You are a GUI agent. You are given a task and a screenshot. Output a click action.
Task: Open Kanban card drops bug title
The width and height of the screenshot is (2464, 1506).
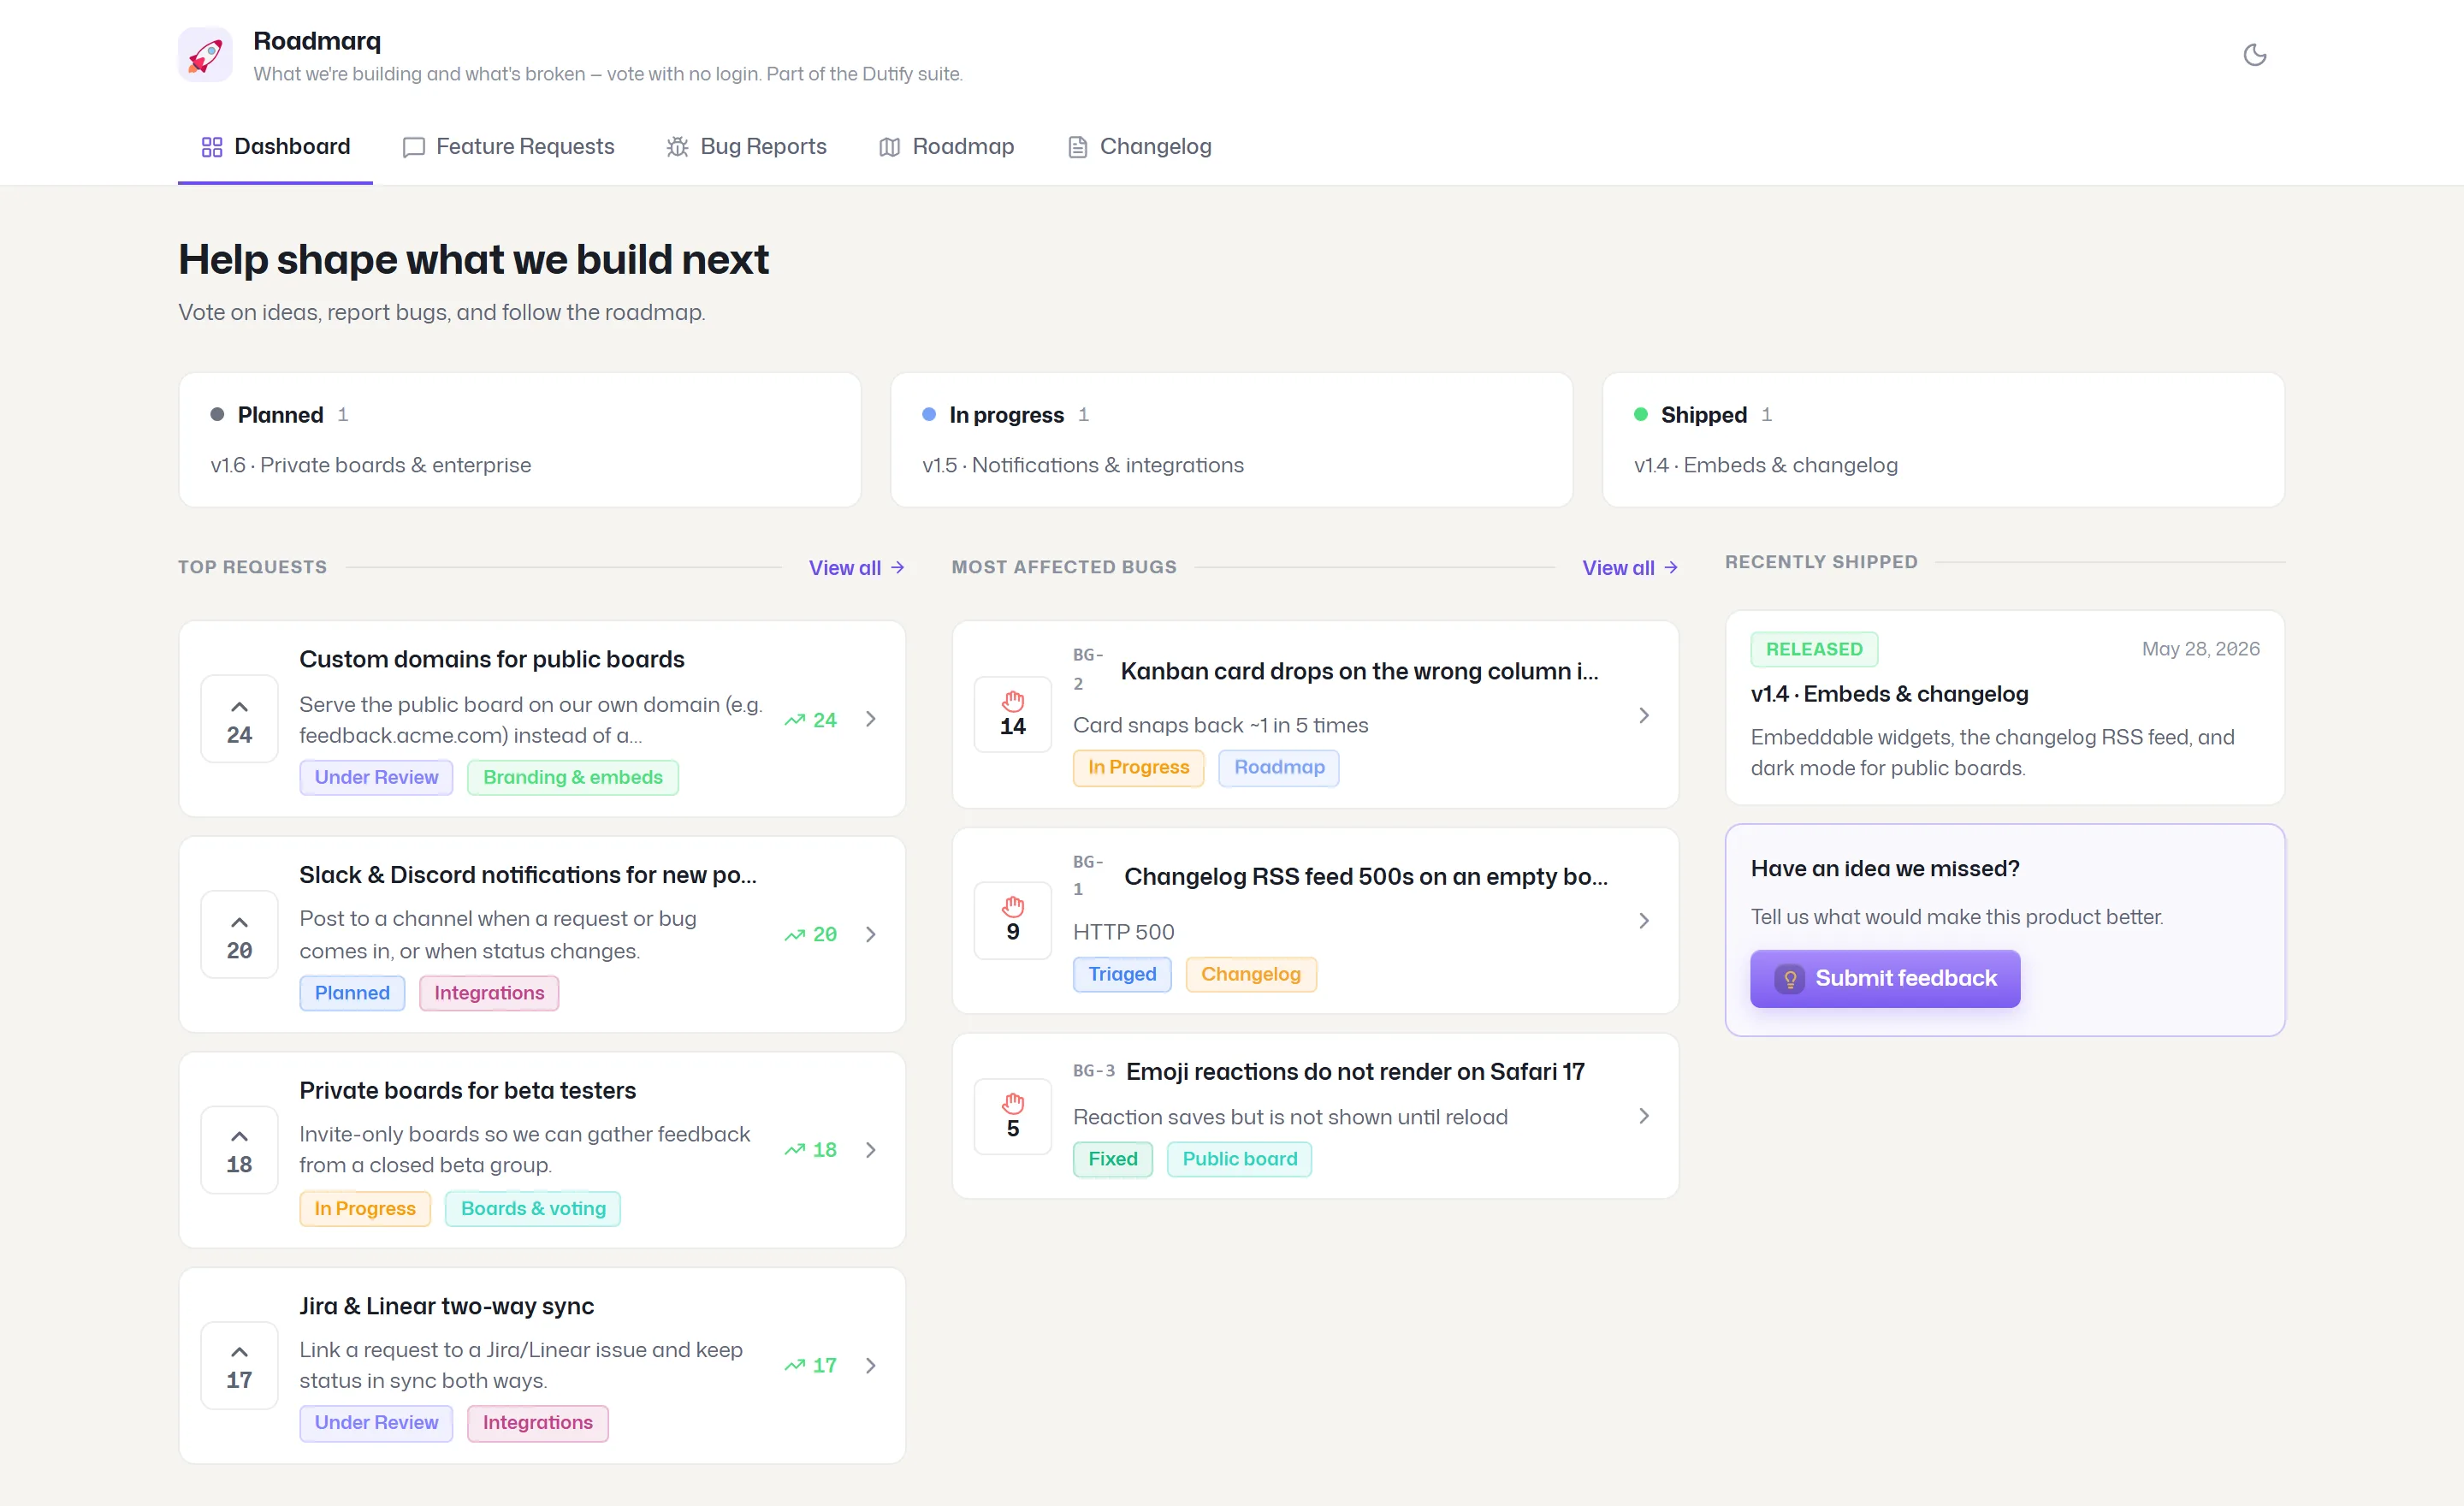click(x=1359, y=672)
